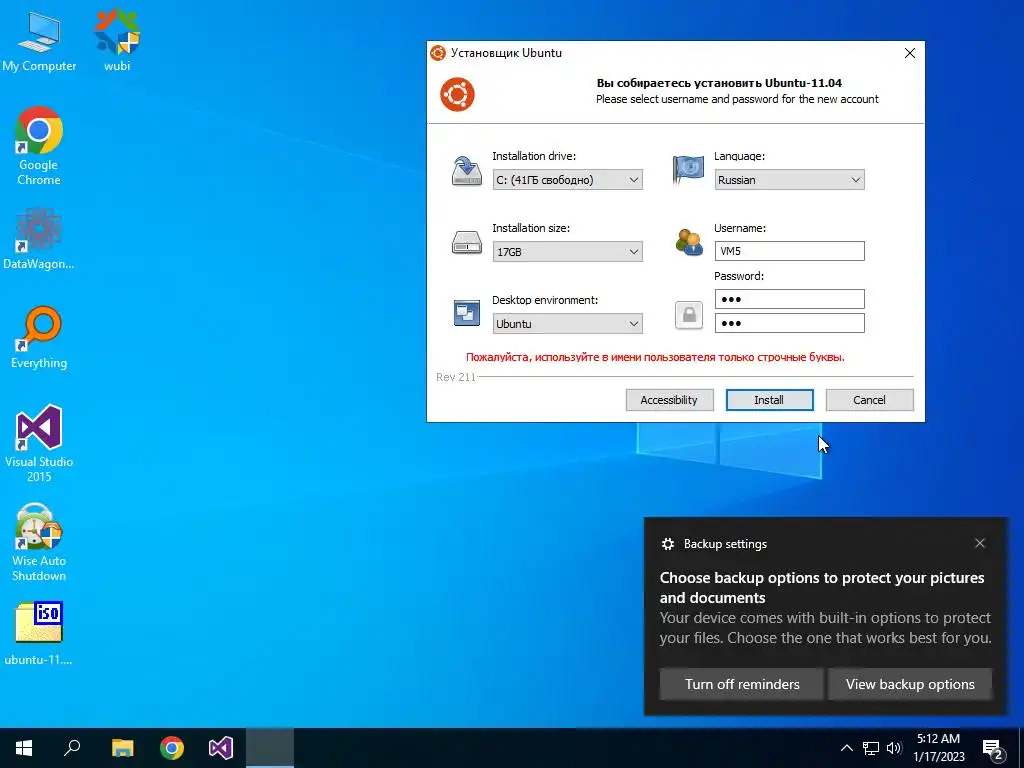Open the My Computer desktop icon
The height and width of the screenshot is (768, 1024).
(x=39, y=40)
